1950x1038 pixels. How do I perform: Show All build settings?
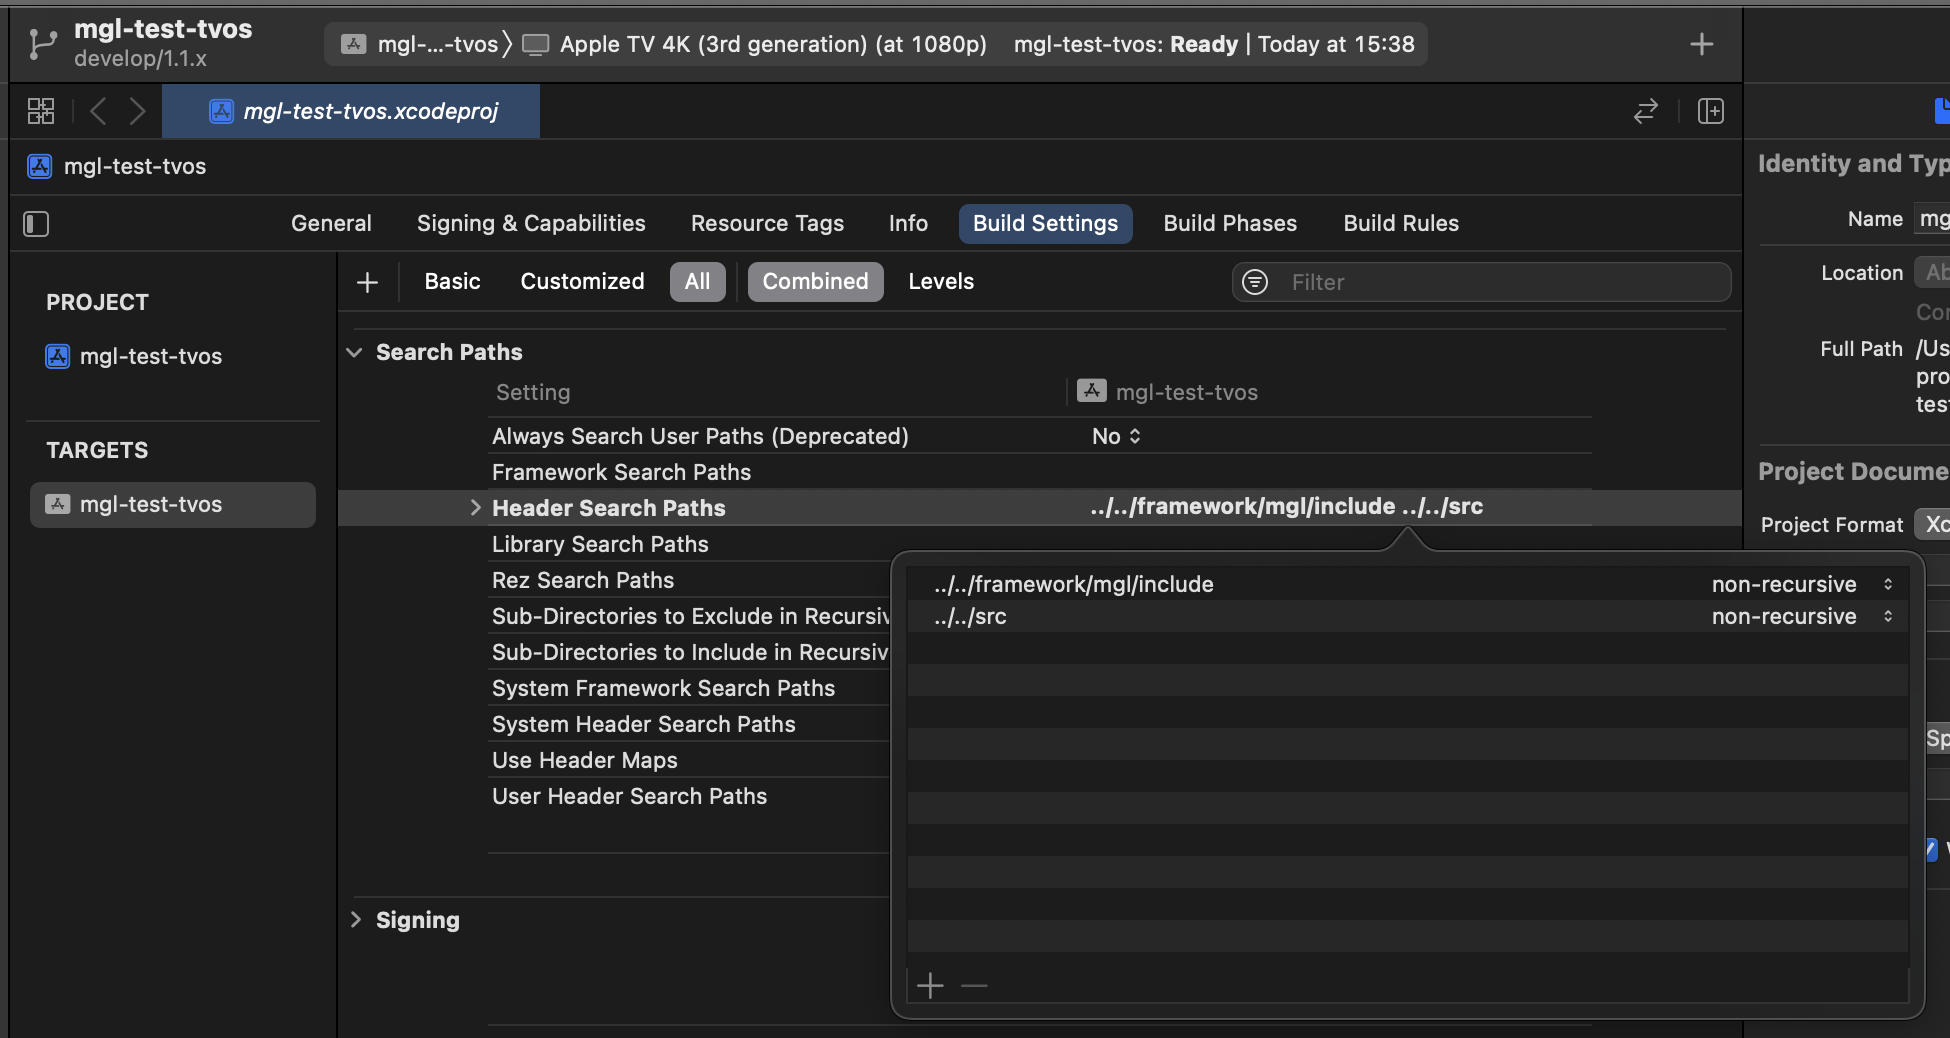(x=697, y=281)
